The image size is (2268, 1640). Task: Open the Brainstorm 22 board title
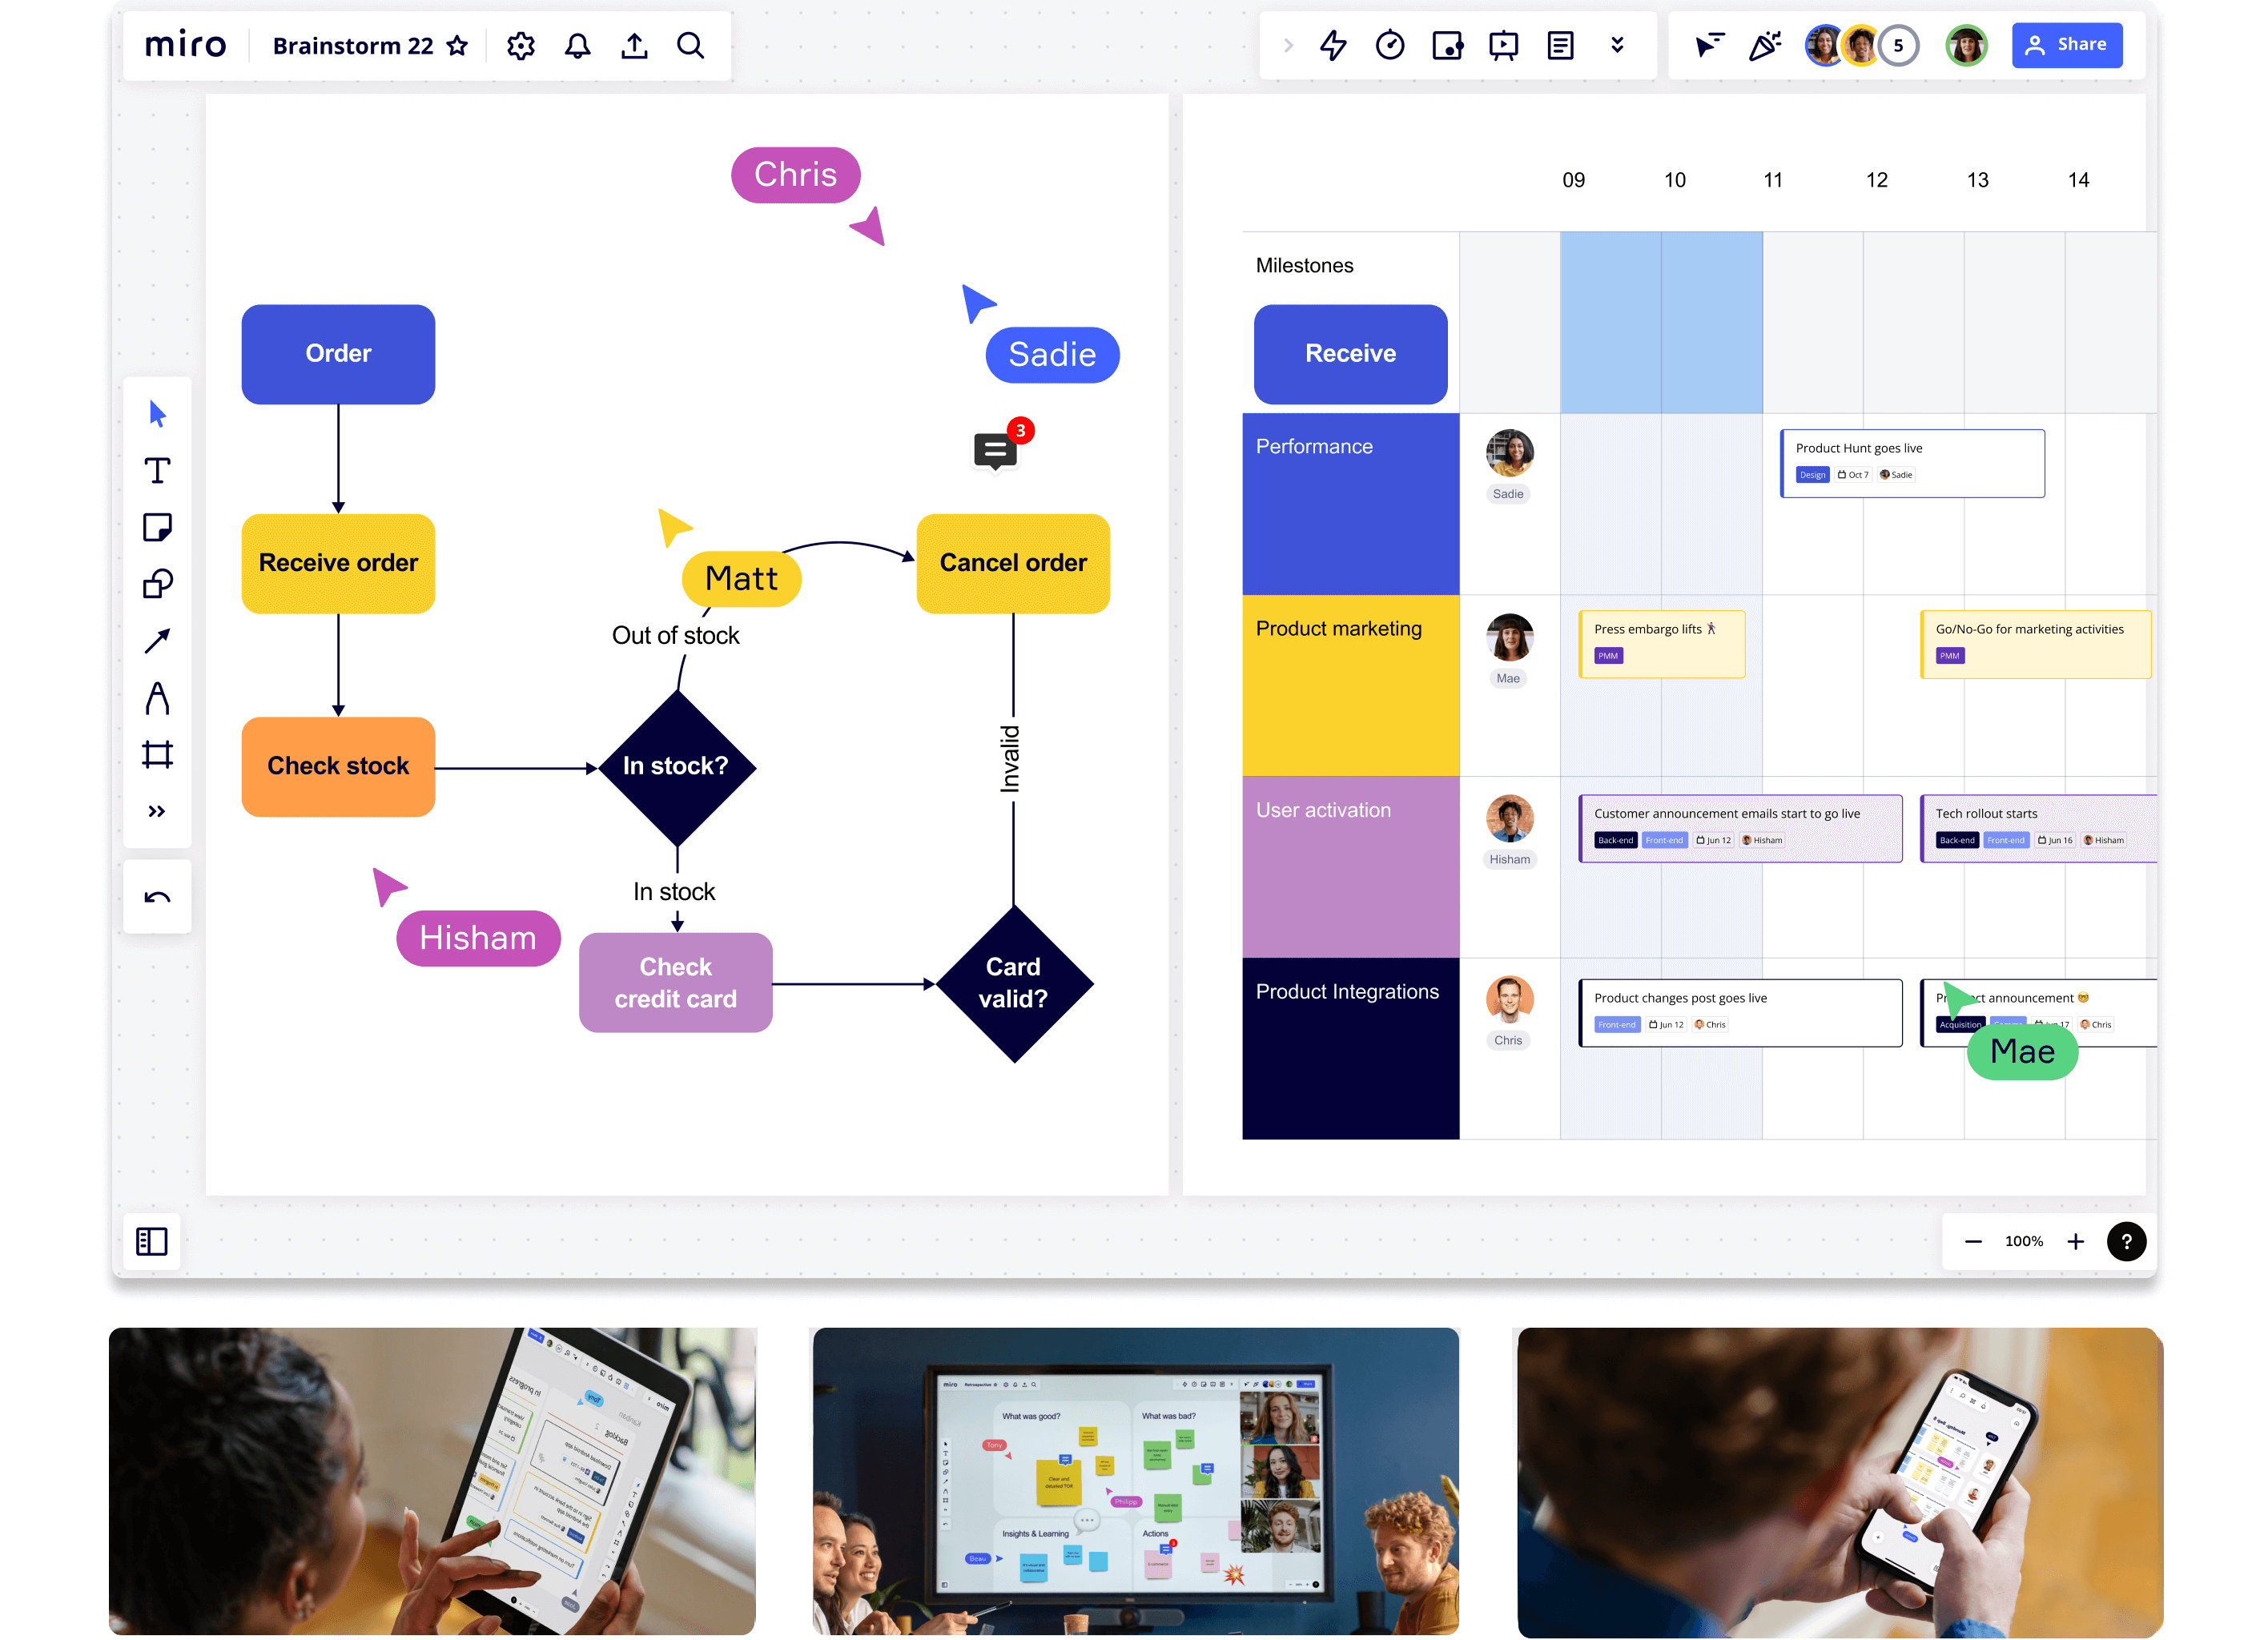click(x=352, y=46)
